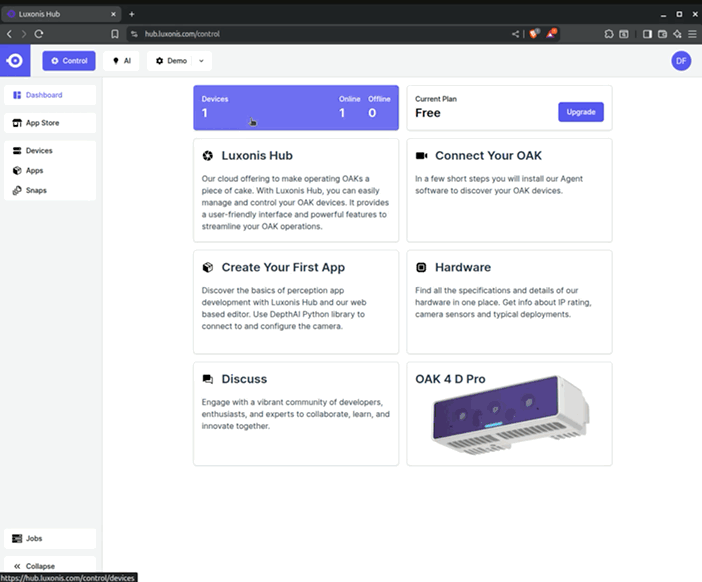Click the Upgrade plan button
Viewport: 702px width, 582px height.
pos(581,112)
